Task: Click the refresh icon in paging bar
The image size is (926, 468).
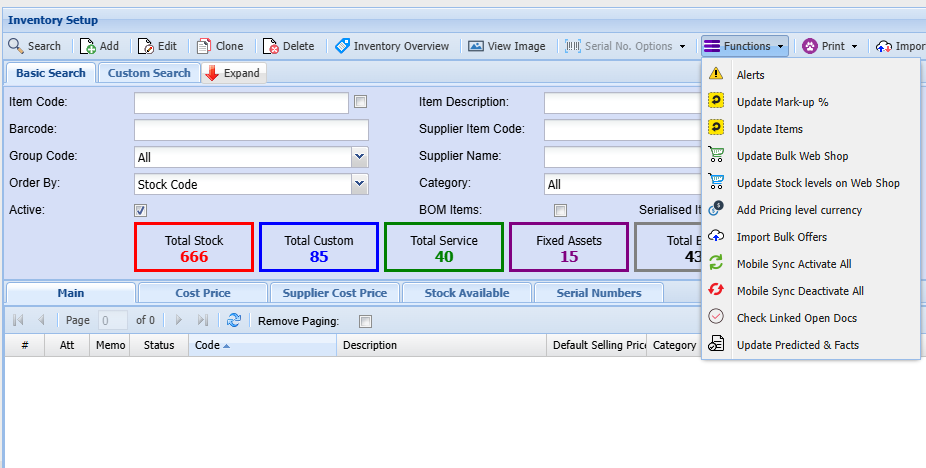Action: coord(233,320)
